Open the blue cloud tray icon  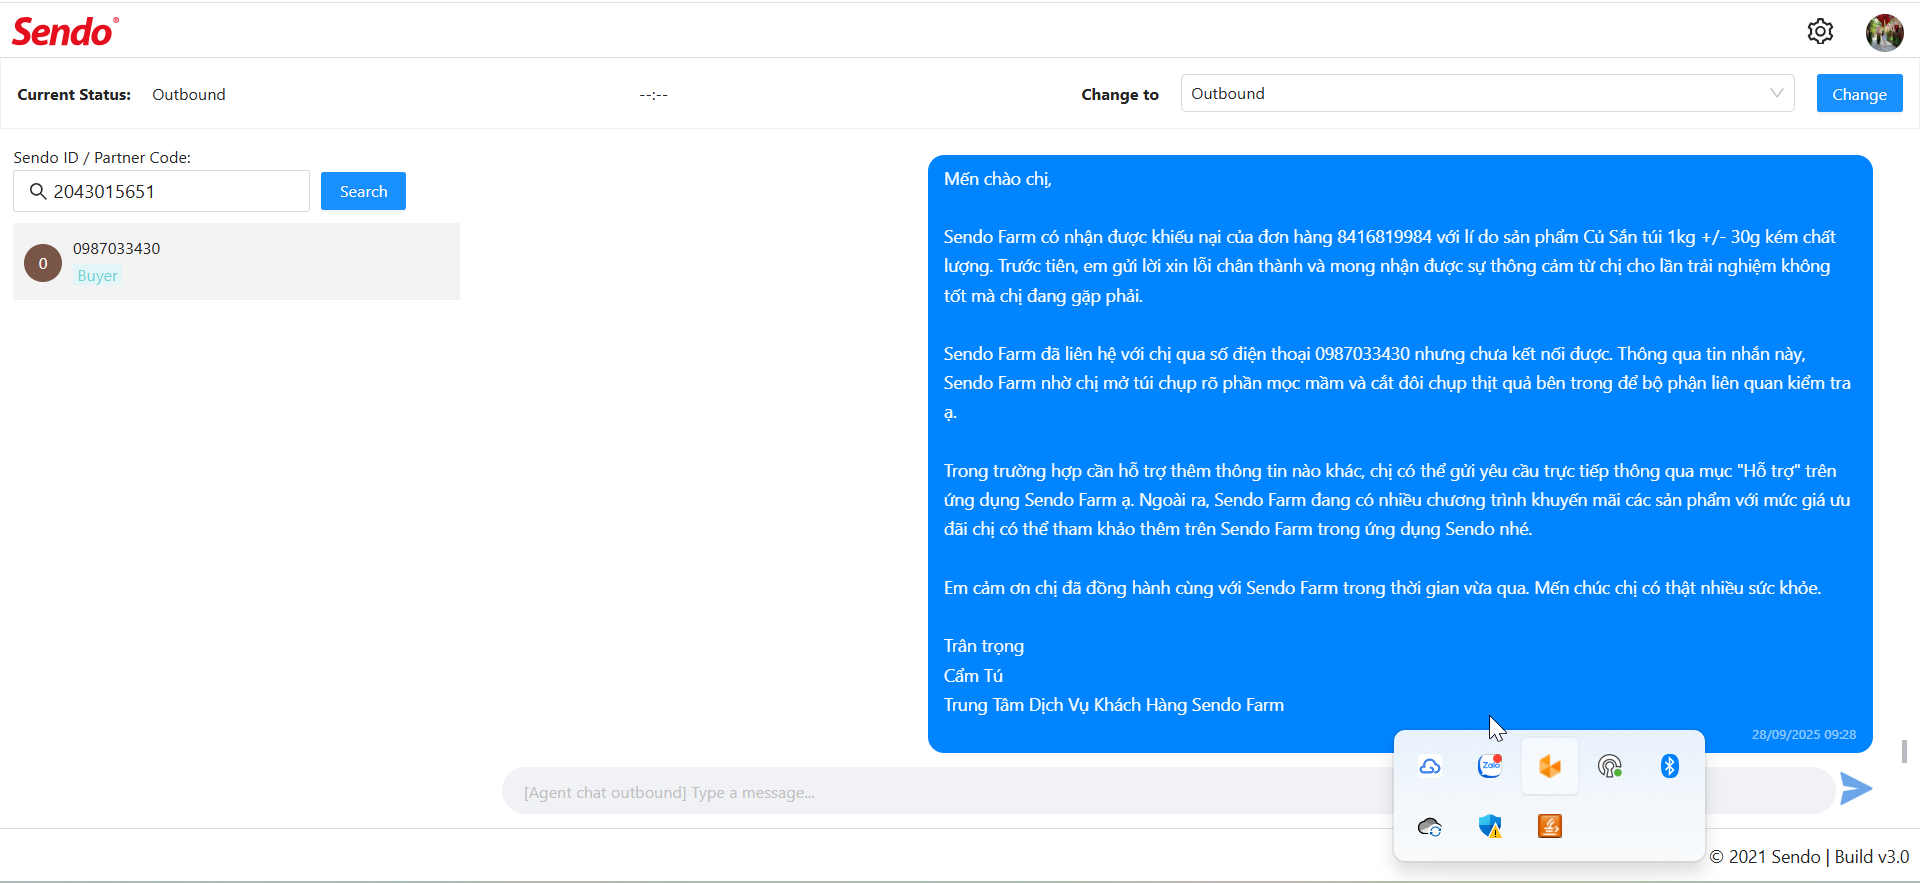point(1430,766)
